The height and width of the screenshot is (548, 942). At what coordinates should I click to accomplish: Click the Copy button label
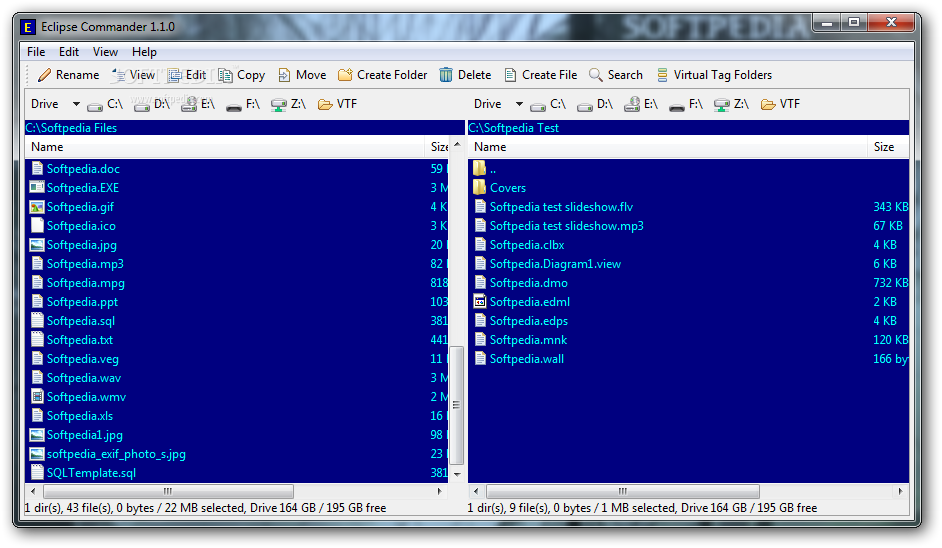pos(251,75)
